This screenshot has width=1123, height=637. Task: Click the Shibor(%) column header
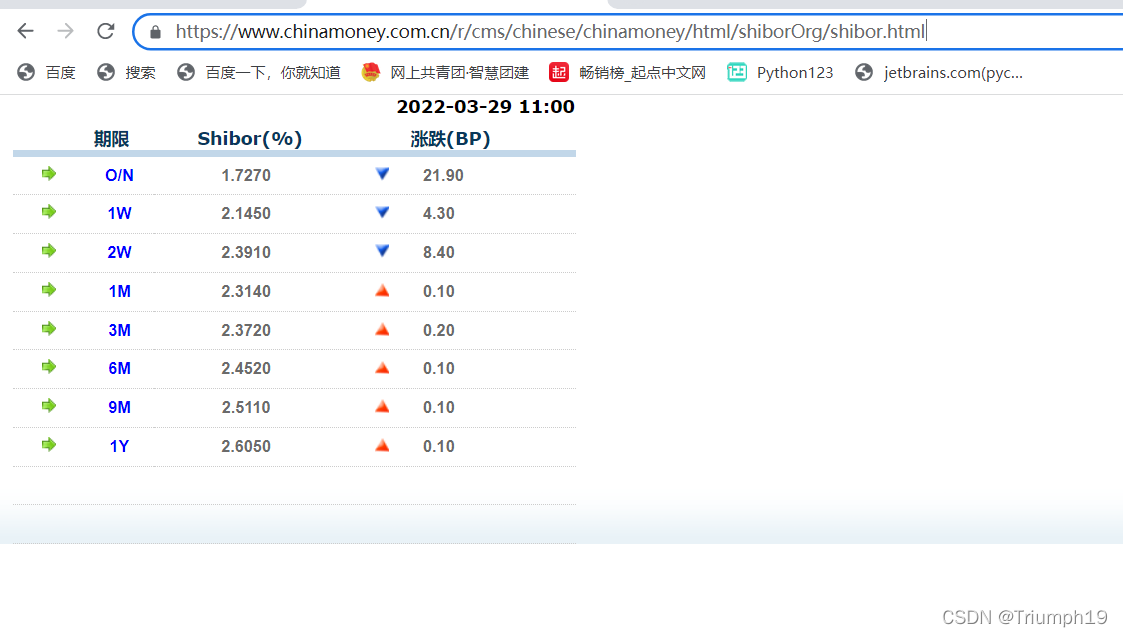[250, 138]
